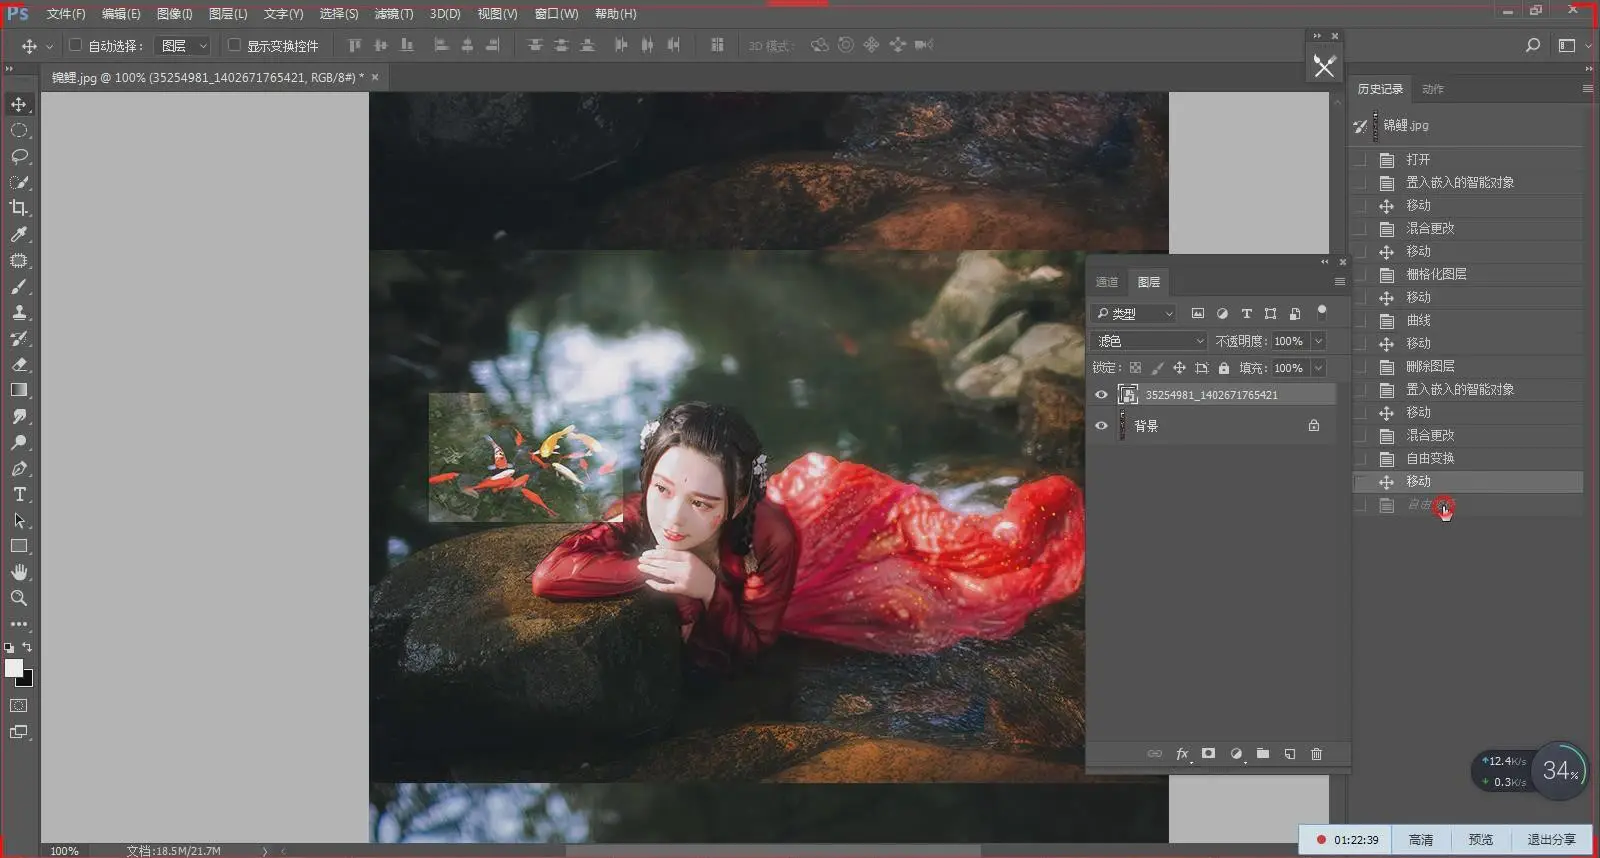Create a new layer with the new layer icon

tap(1290, 754)
